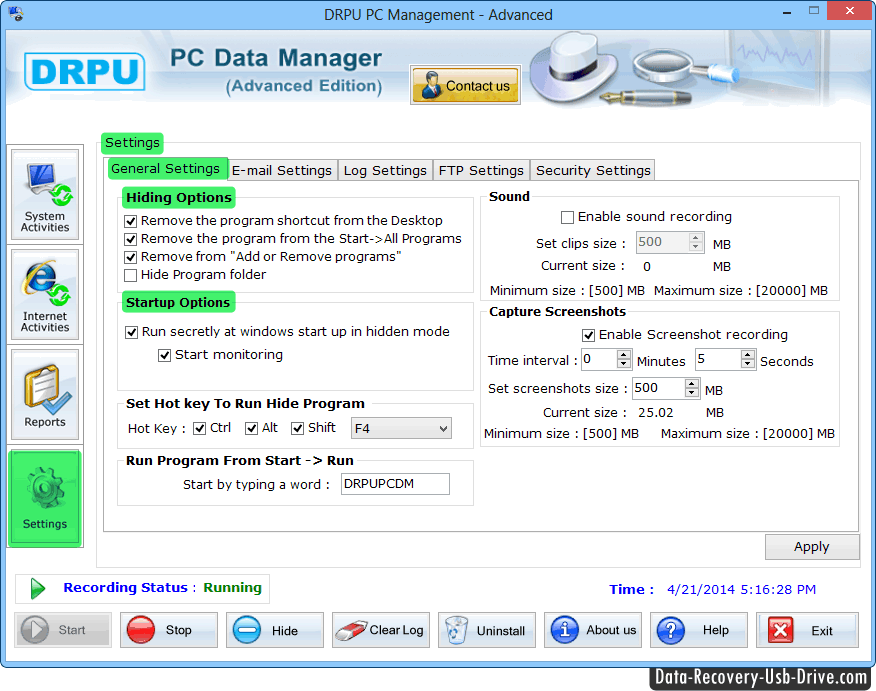Click the Help question mark icon
This screenshot has width=876, height=691.
tap(671, 631)
